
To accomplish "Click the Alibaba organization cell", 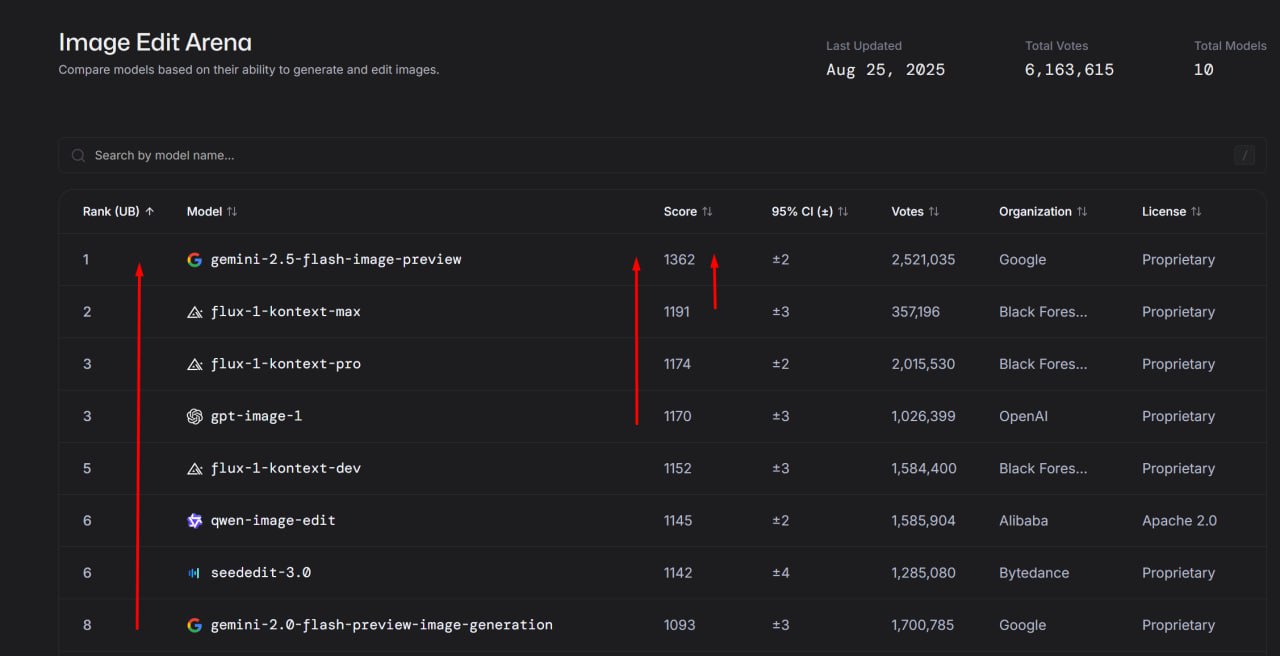I will (1023, 521).
